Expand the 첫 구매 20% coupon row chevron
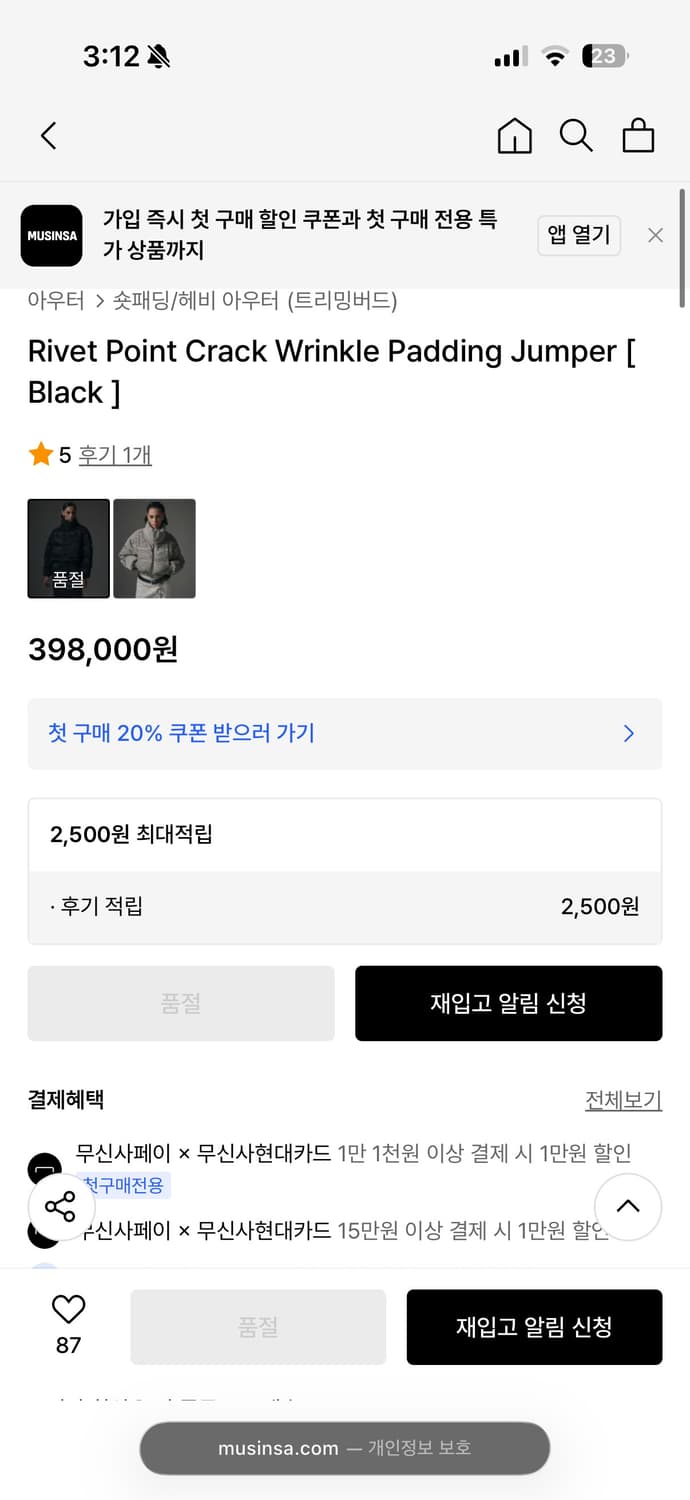Screen dimensions: 690x1500 (628, 733)
